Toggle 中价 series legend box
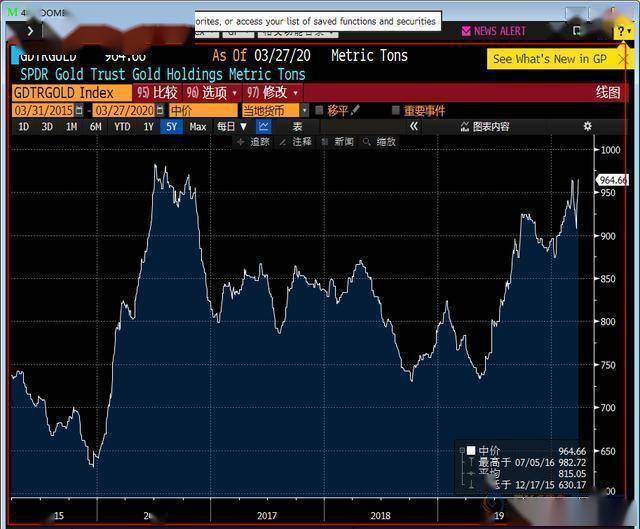The image size is (640, 529). (x=471, y=451)
